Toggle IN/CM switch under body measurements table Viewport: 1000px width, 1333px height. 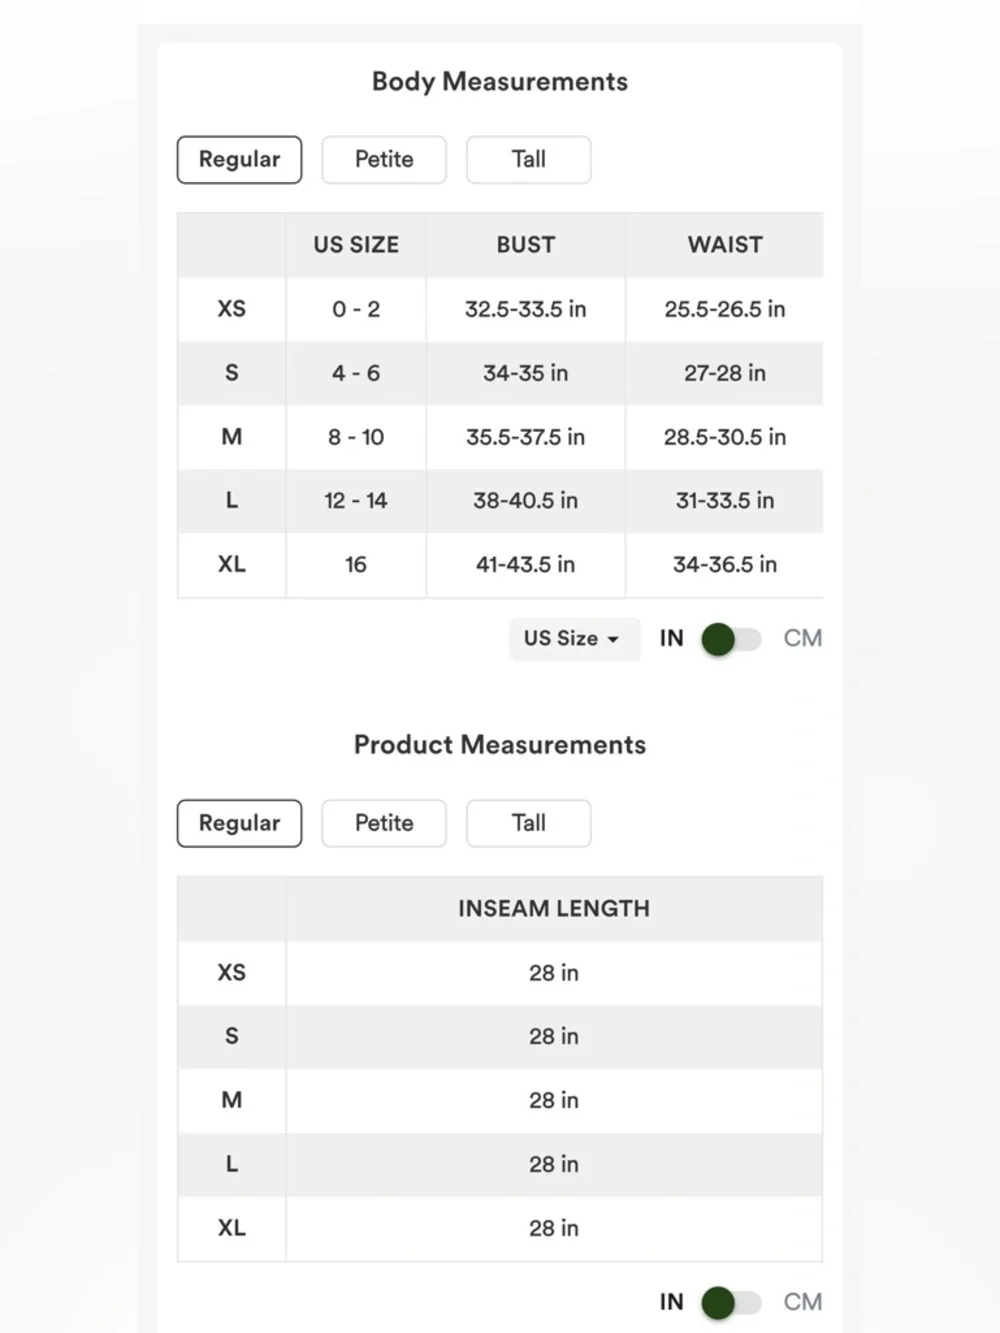pyautogui.click(x=732, y=639)
